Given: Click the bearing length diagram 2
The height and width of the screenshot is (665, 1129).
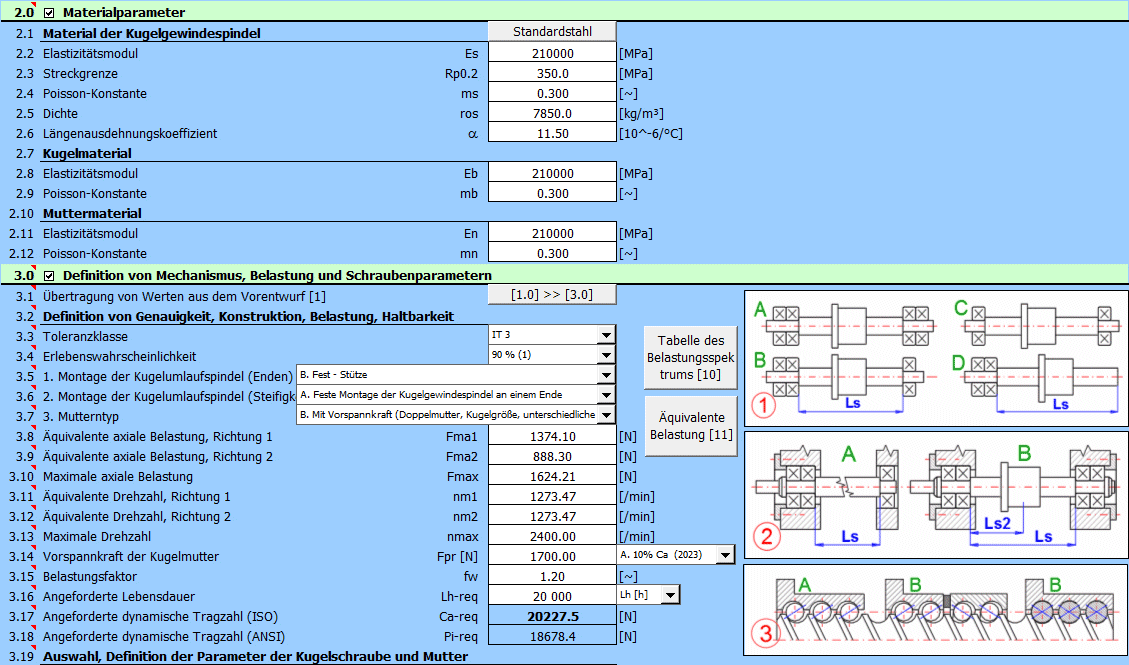Looking at the screenshot, I should click(936, 493).
